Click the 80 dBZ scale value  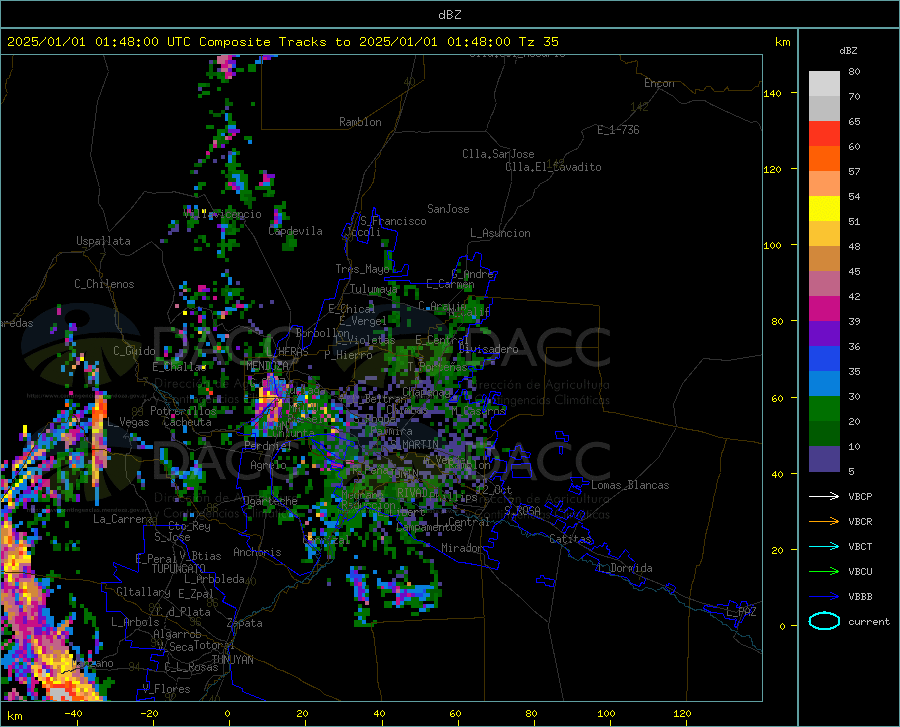[854, 71]
